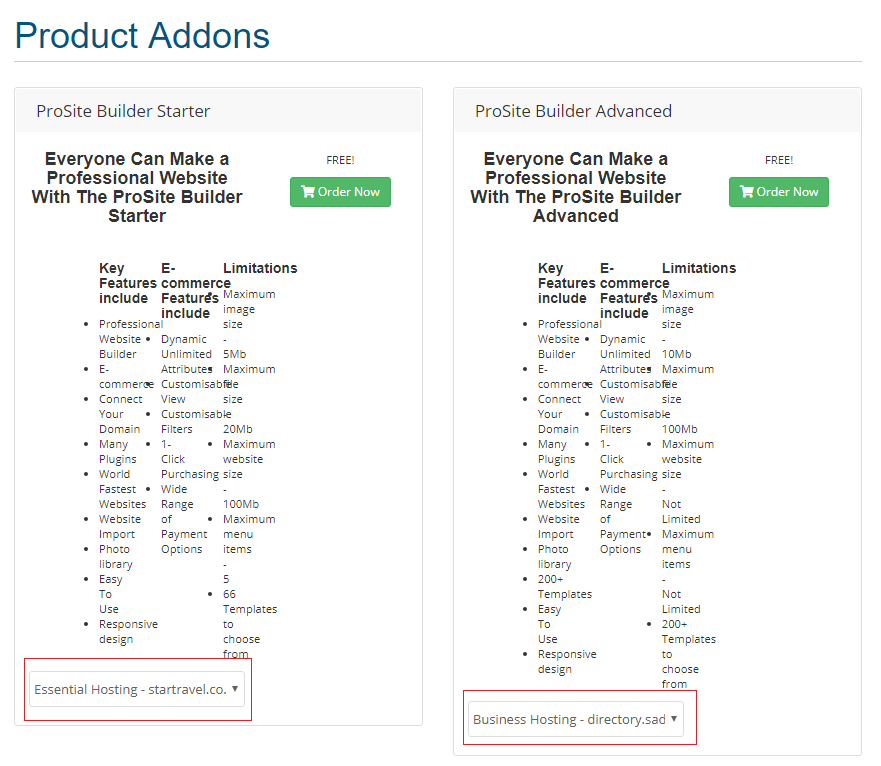Open the Business Hosting - directory.sad dropdown

point(575,719)
